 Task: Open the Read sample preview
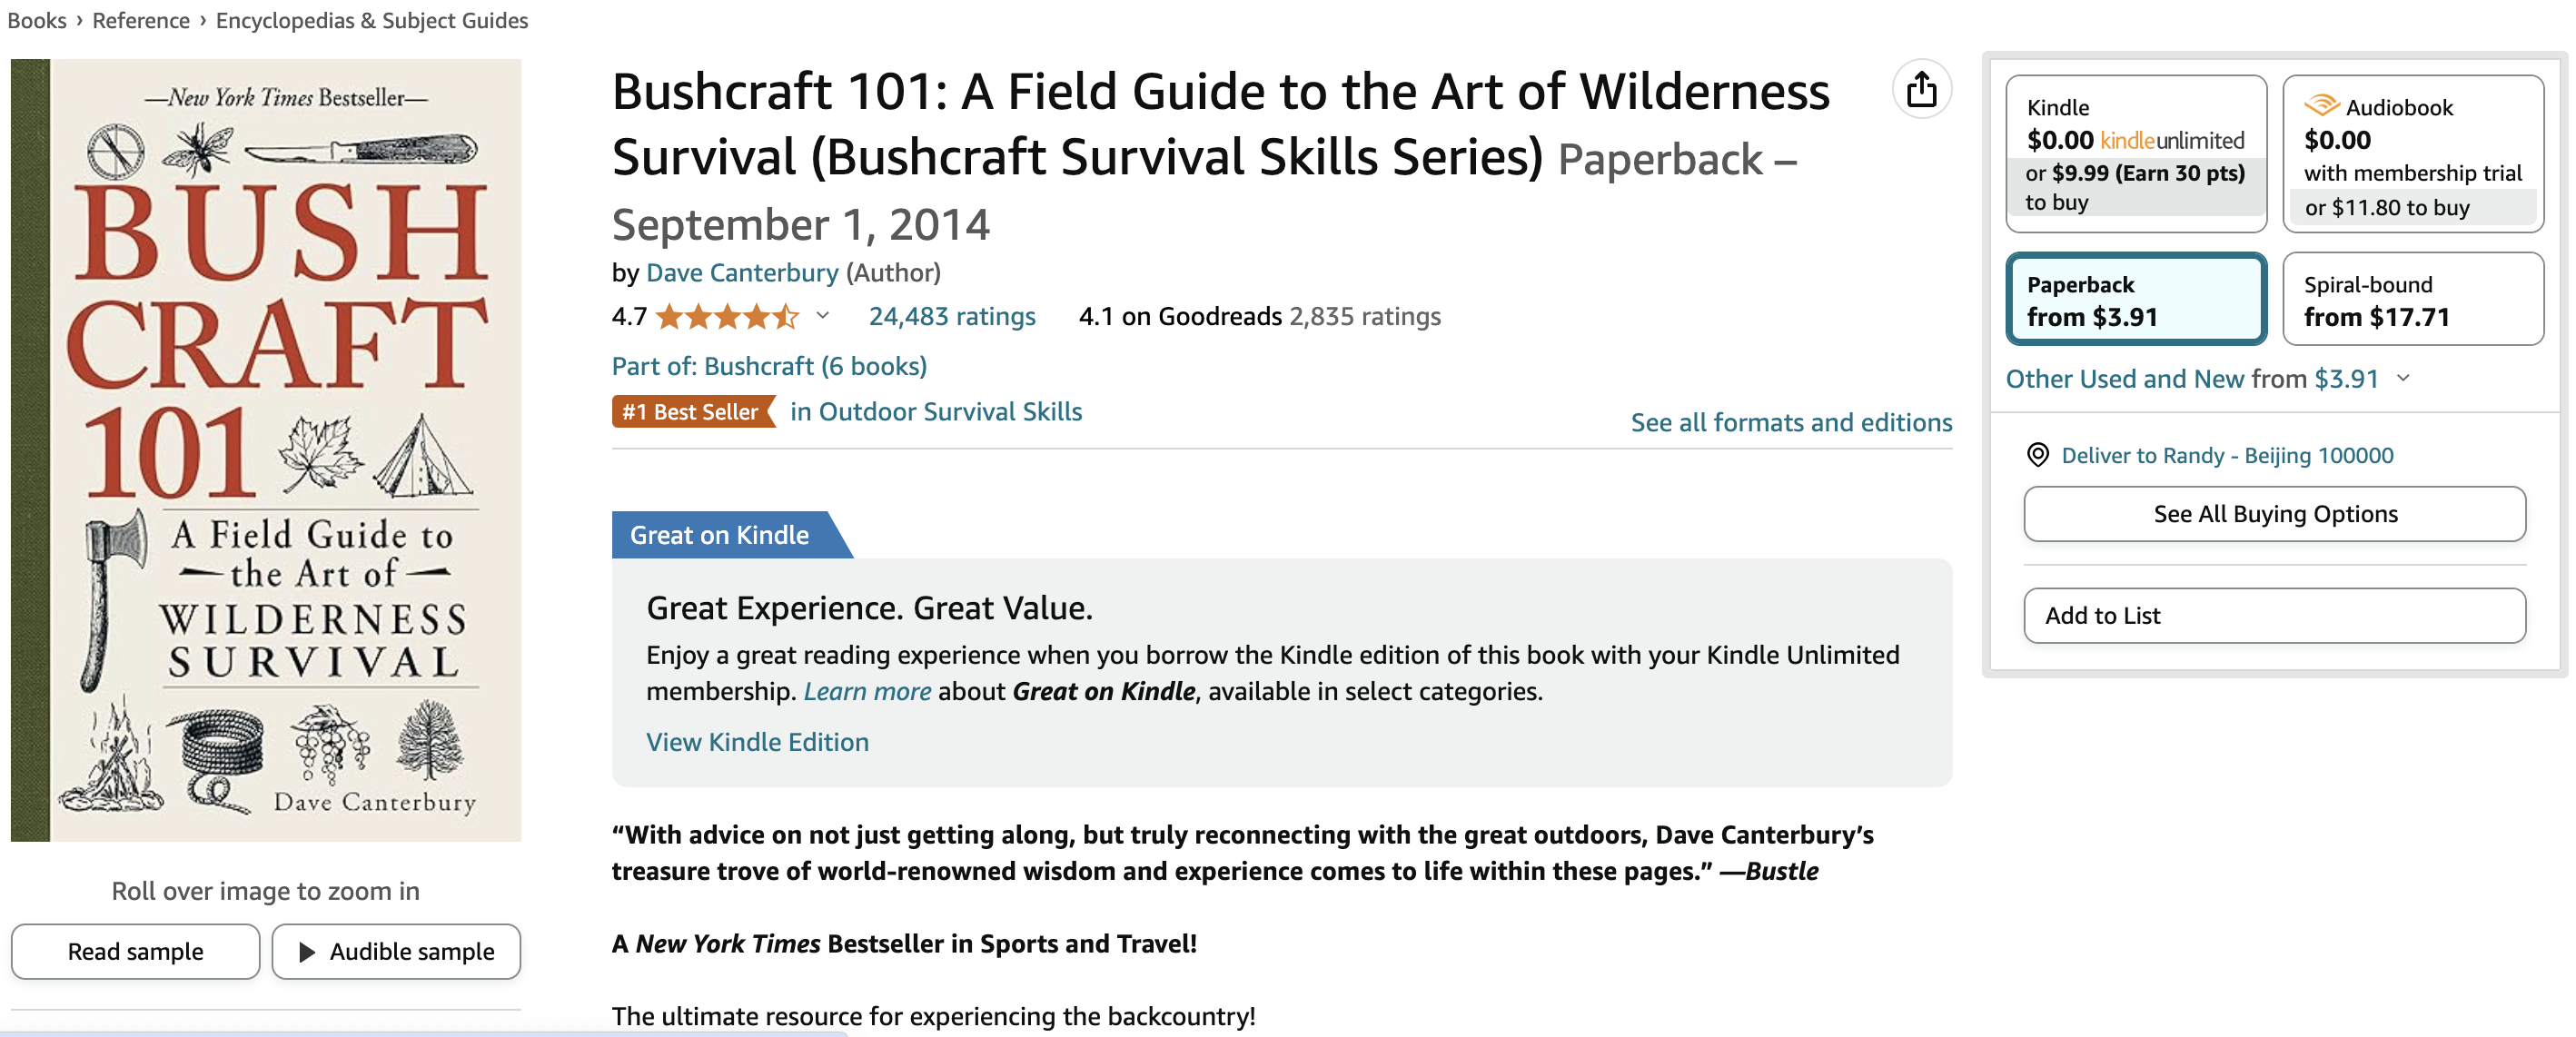pos(135,951)
